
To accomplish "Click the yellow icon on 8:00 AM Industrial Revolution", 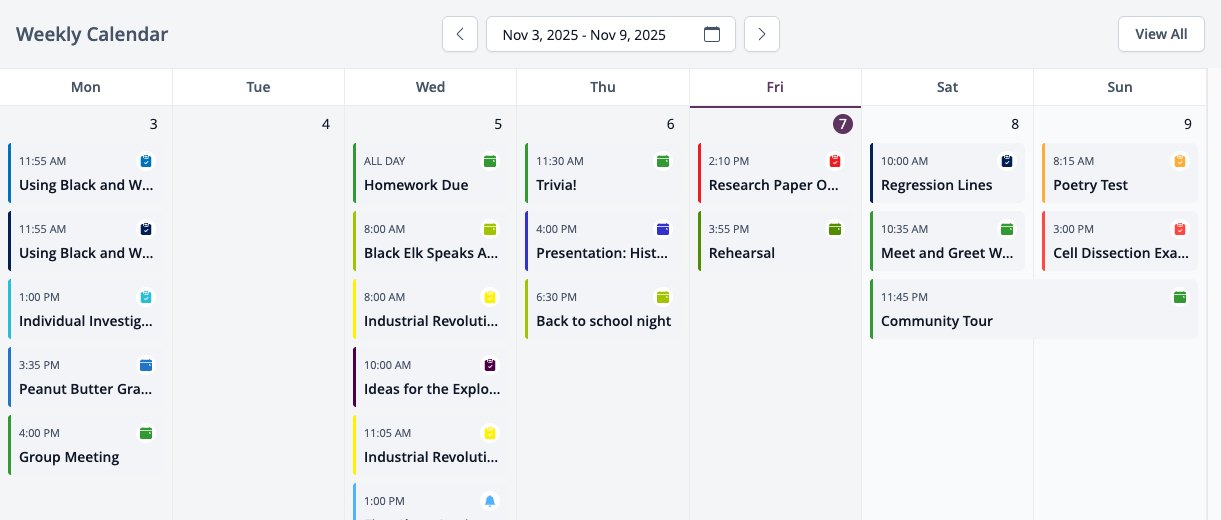I will click(x=490, y=297).
